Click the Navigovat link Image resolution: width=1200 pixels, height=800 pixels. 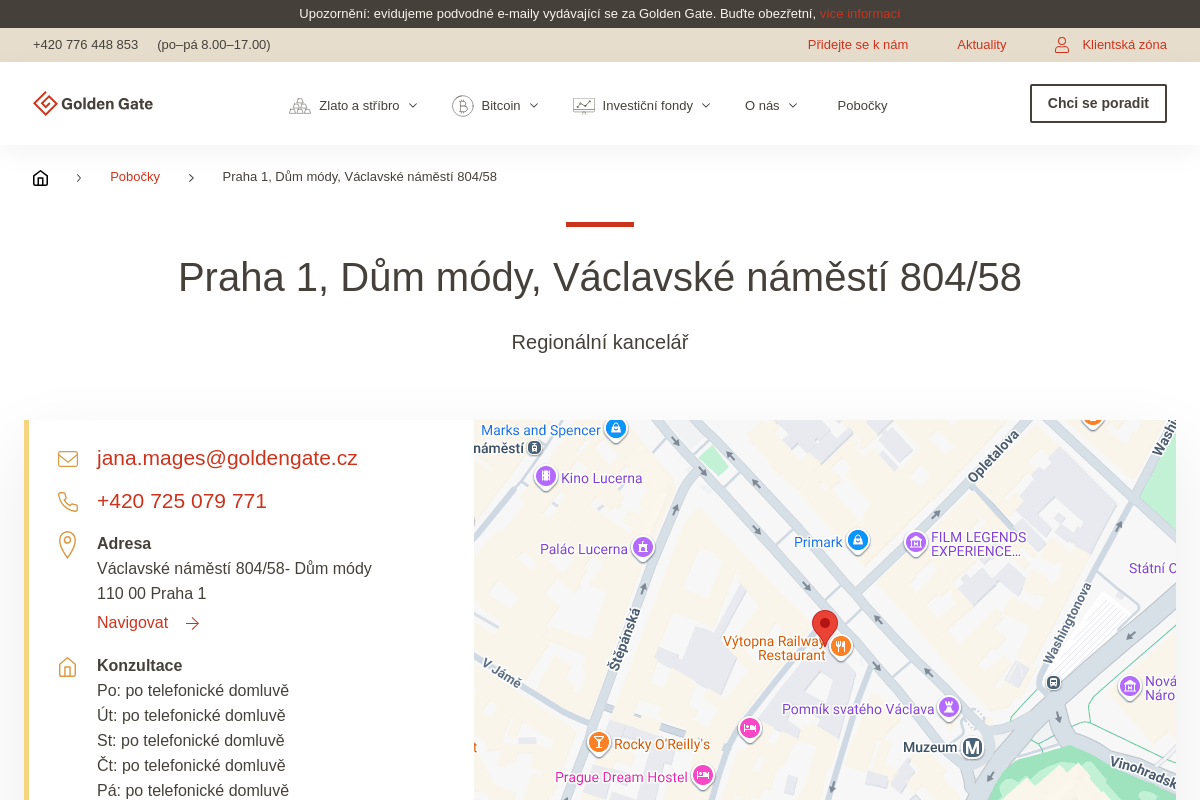coord(132,623)
